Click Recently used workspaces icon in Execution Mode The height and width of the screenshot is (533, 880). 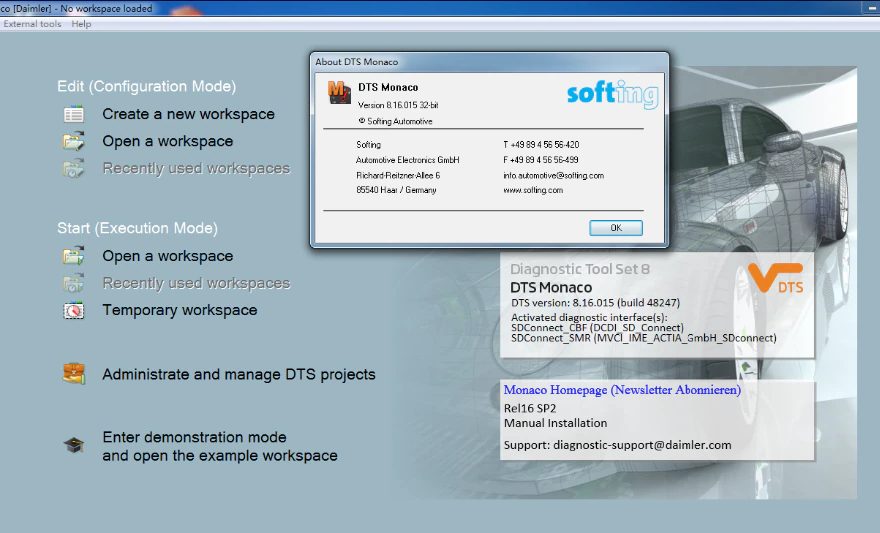click(x=74, y=283)
